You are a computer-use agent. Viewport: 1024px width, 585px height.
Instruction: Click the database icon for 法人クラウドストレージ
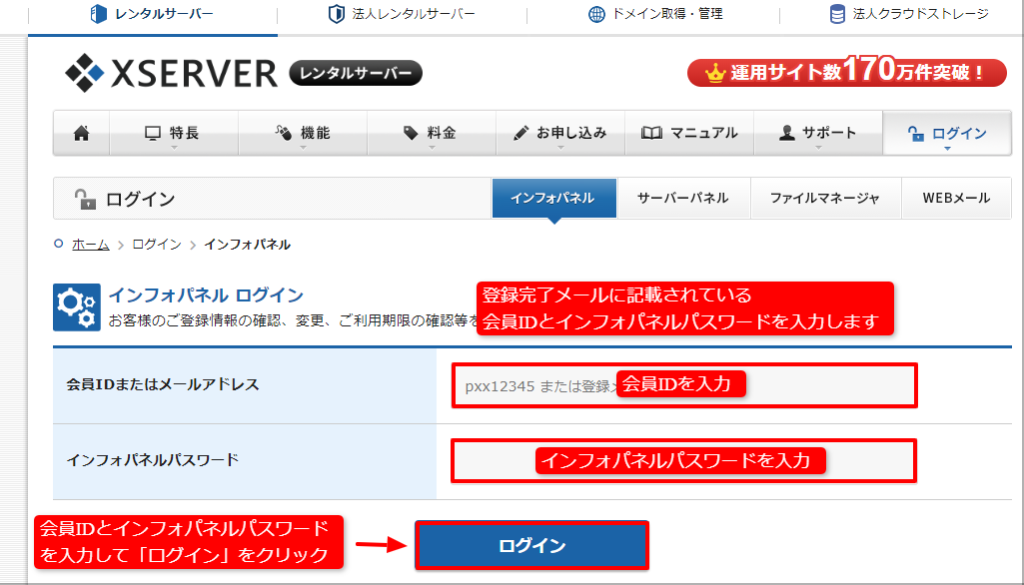coord(837,14)
